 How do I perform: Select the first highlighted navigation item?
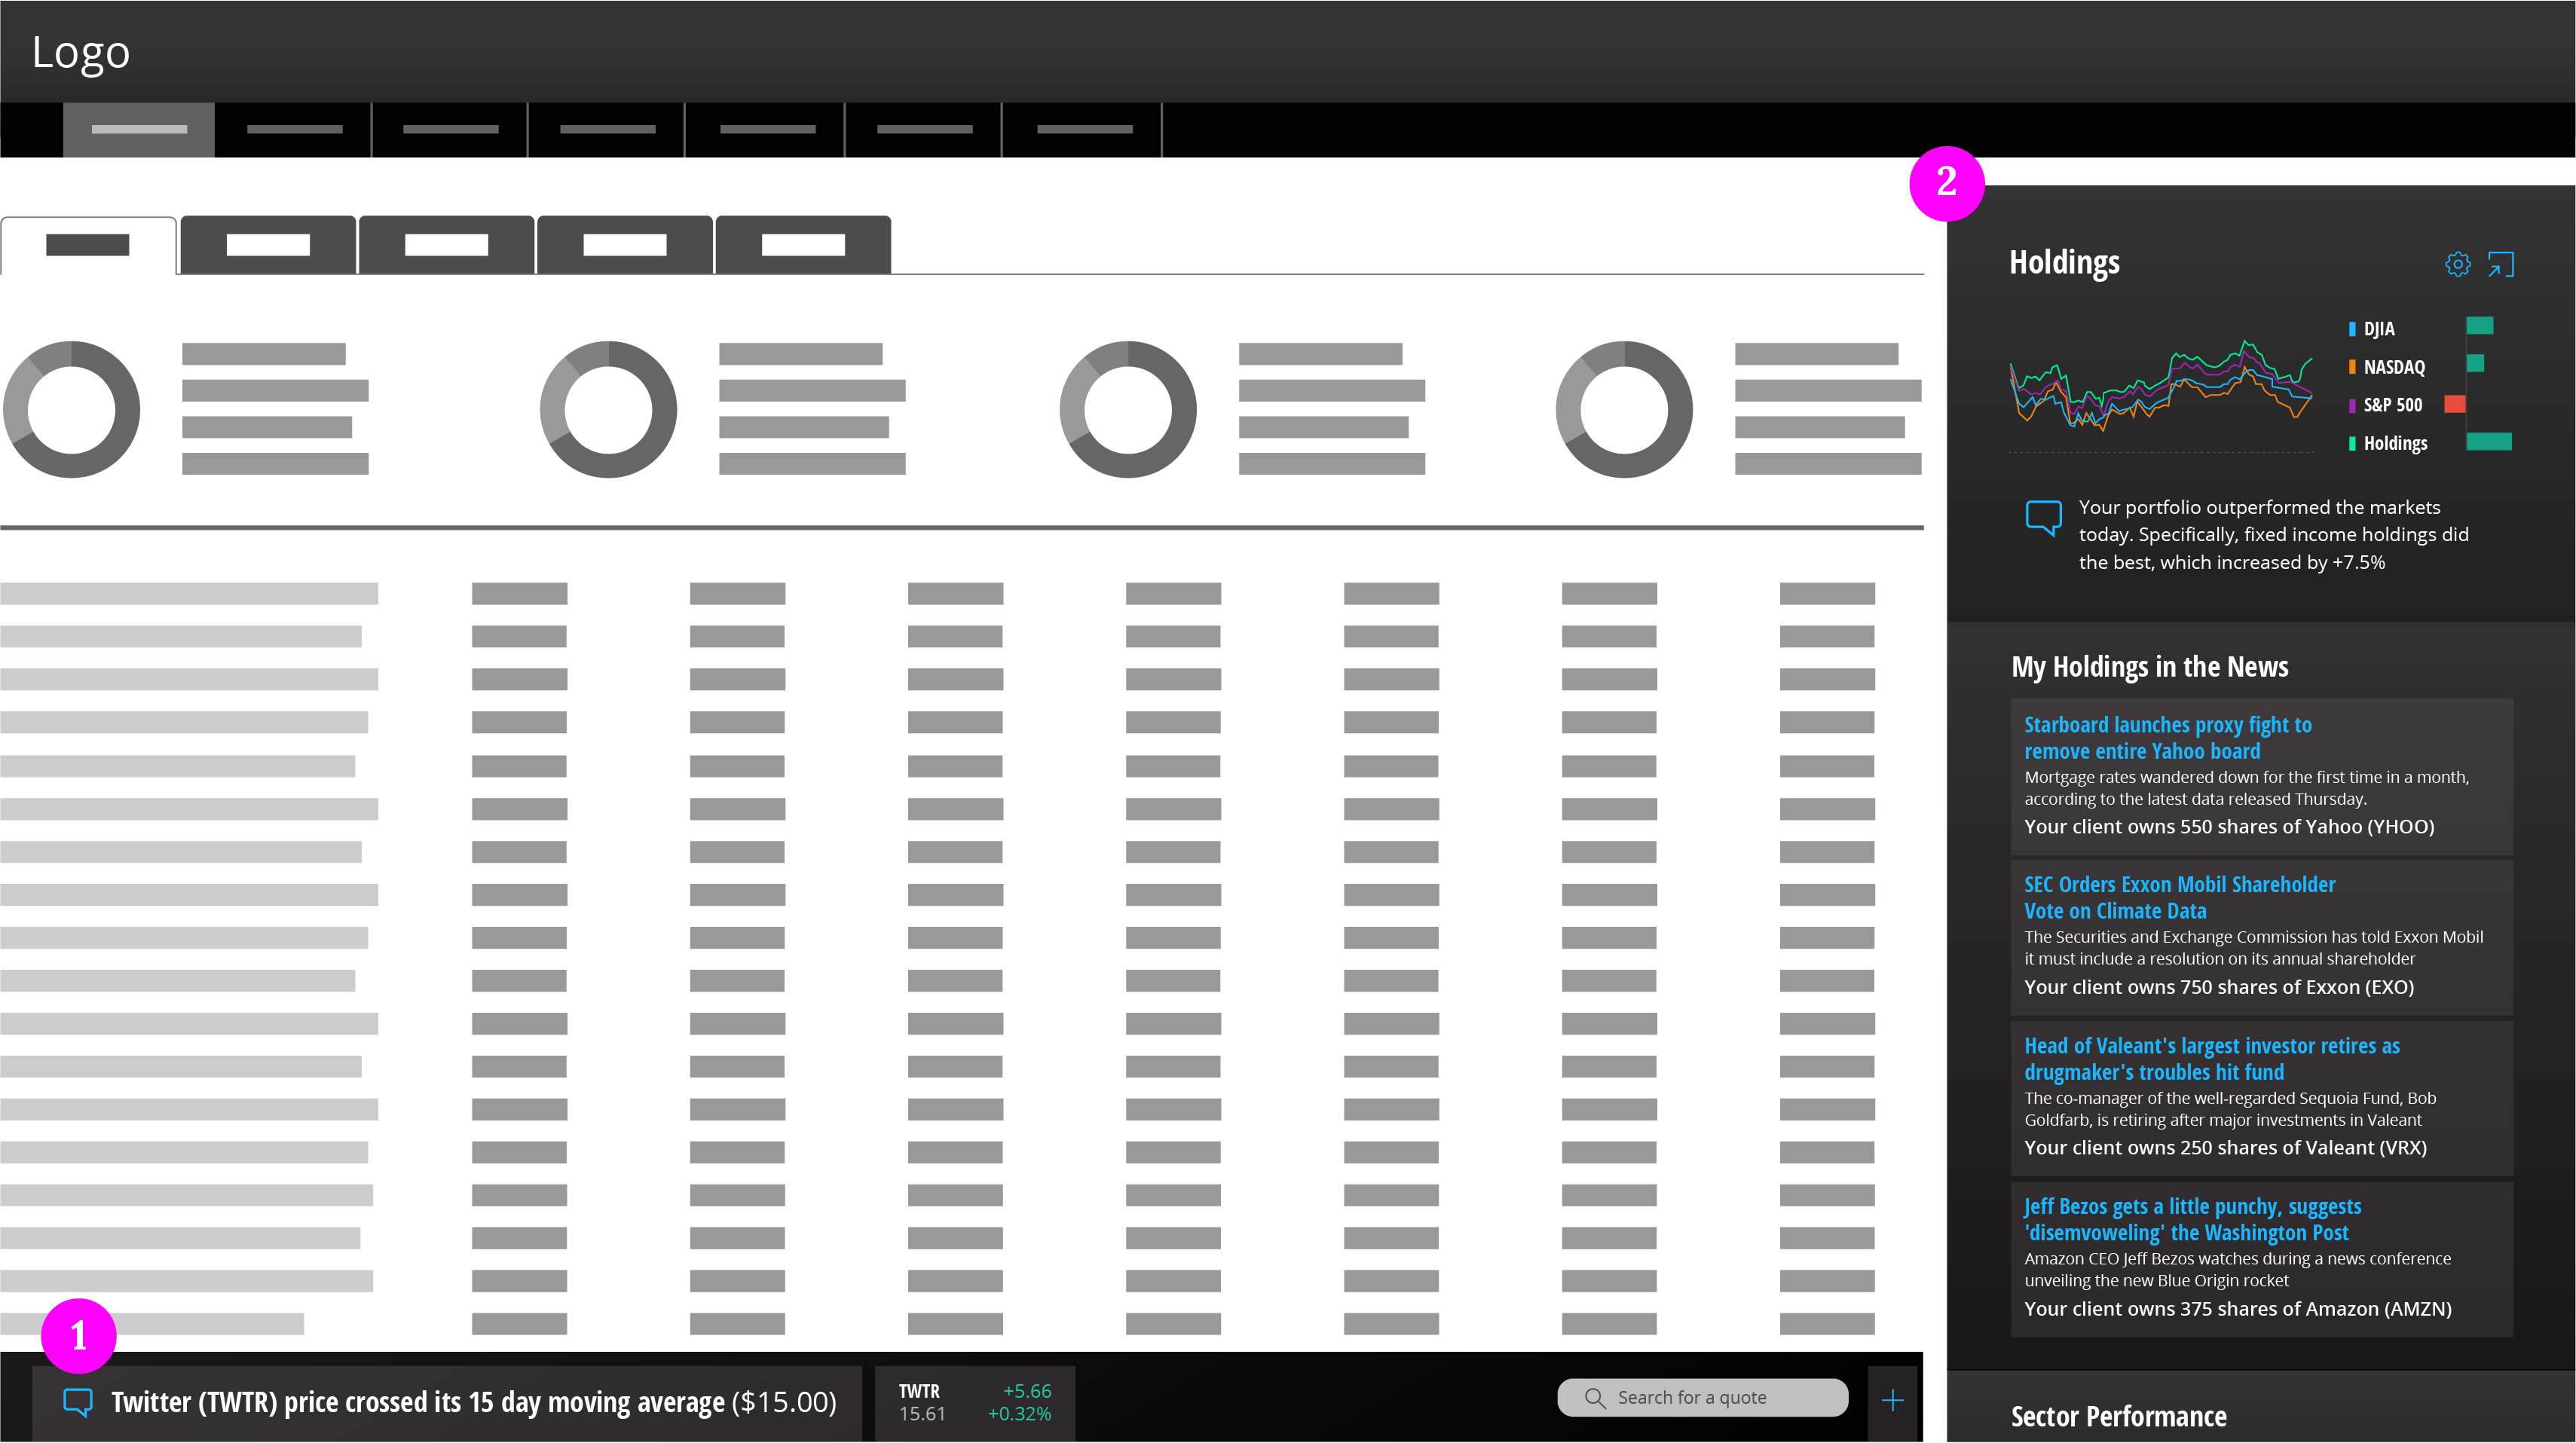pyautogui.click(x=139, y=129)
